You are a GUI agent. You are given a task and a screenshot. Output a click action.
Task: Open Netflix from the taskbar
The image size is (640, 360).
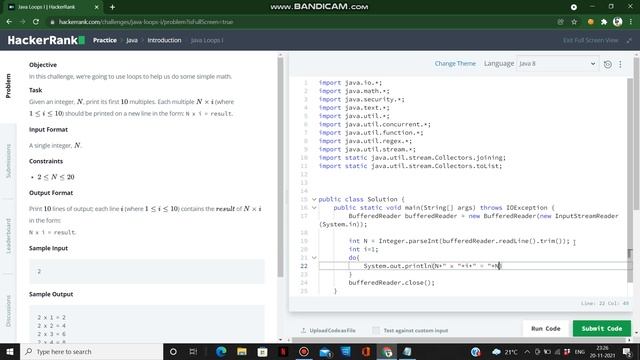click(283, 351)
